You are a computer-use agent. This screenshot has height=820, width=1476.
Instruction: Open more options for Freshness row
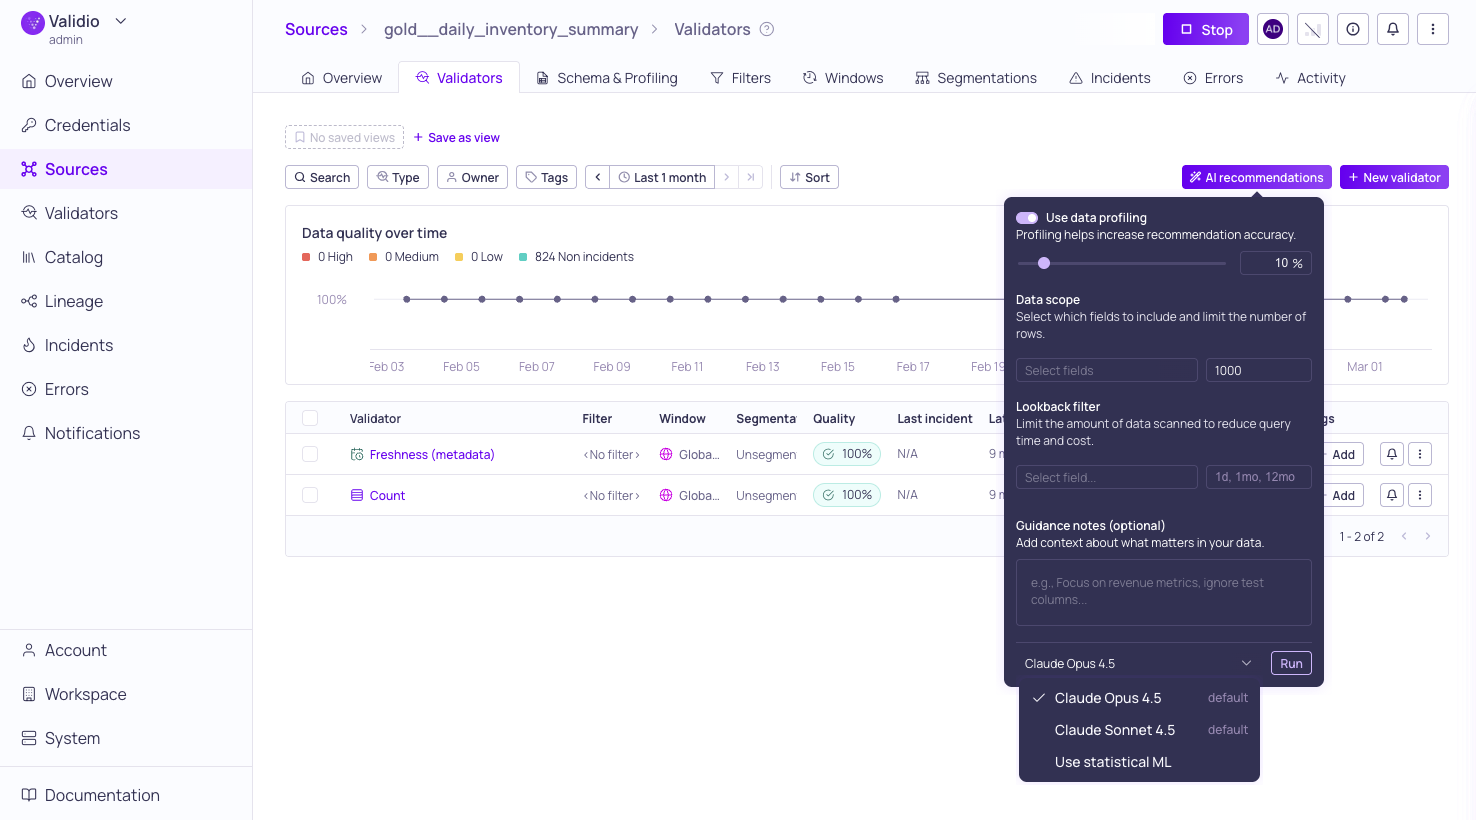coord(1420,454)
